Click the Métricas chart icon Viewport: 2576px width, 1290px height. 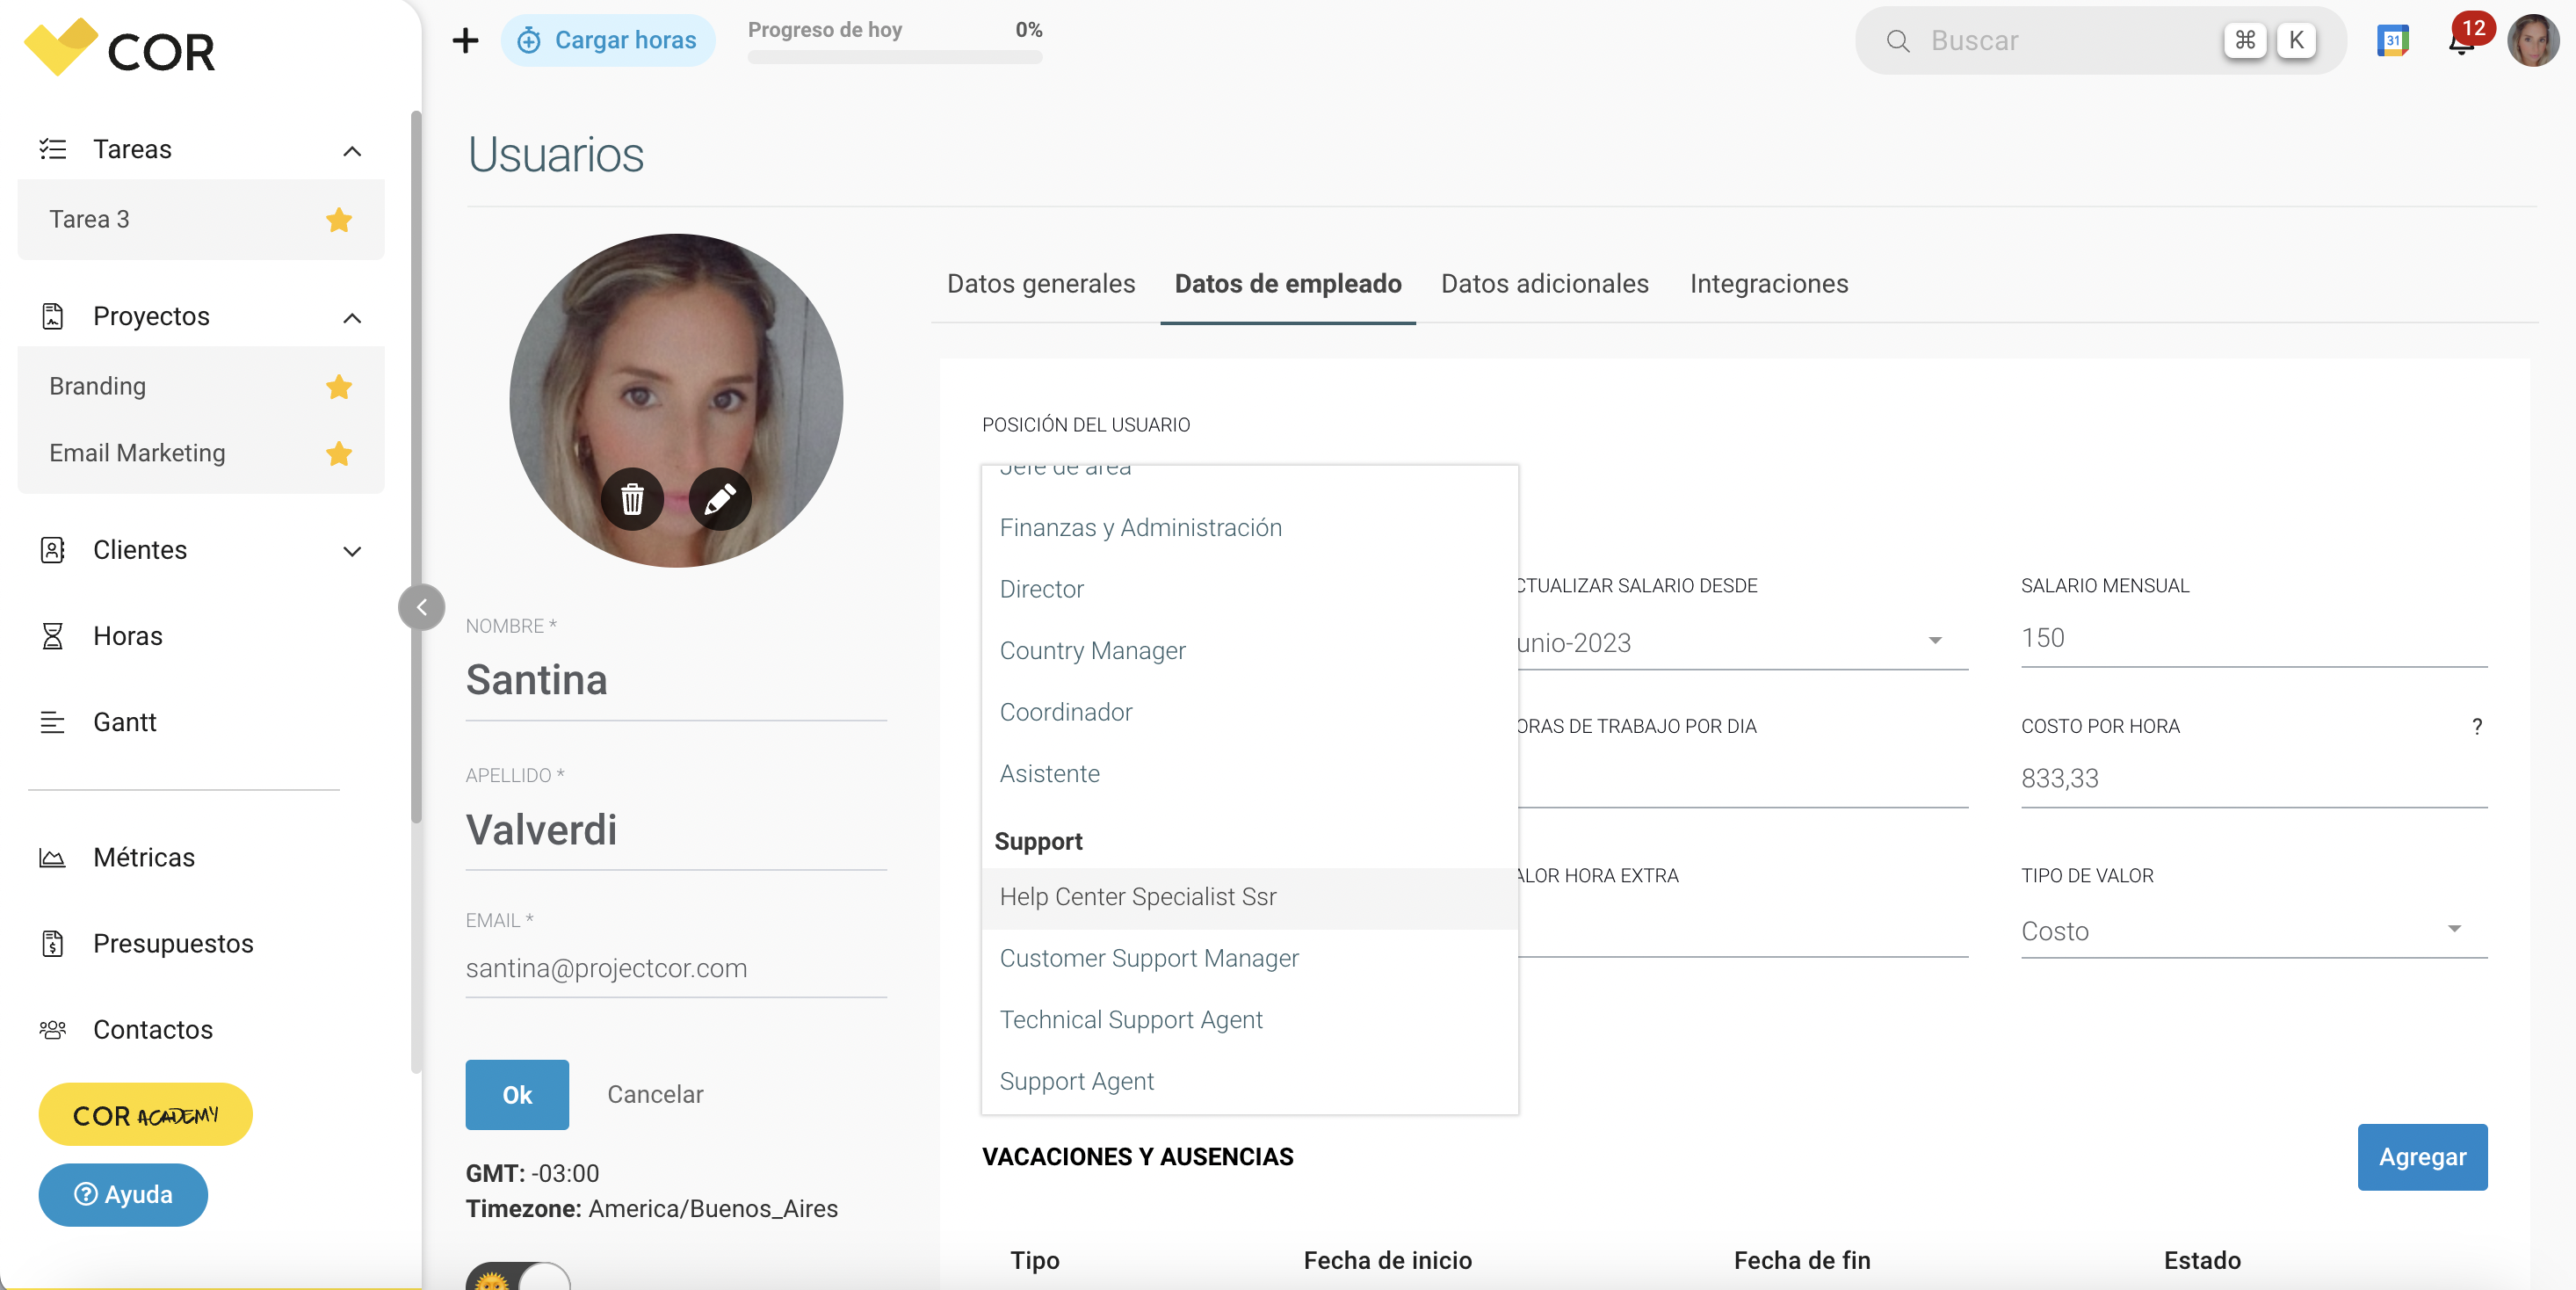click(53, 858)
